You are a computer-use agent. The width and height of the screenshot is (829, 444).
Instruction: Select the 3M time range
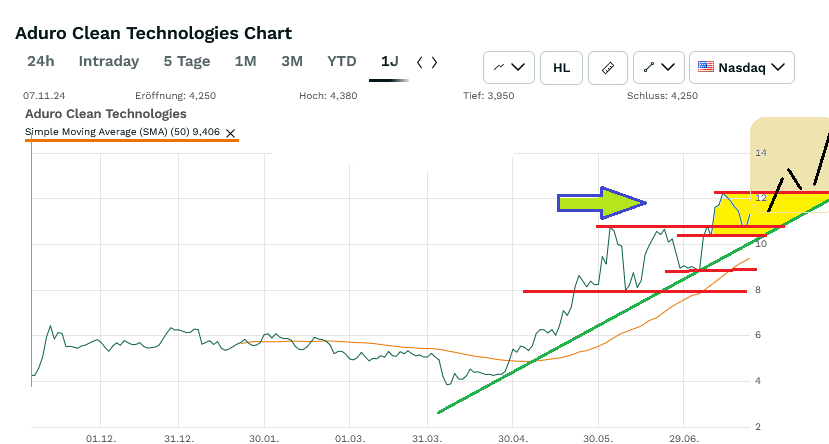coord(292,61)
